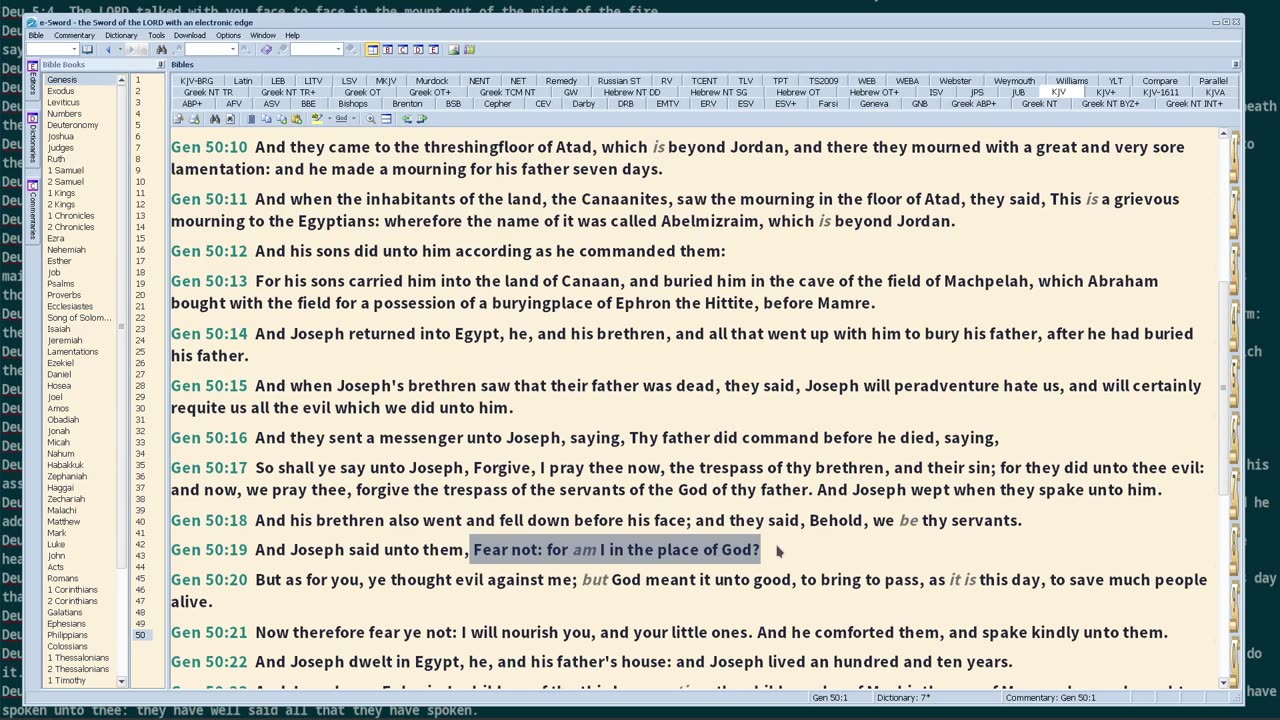Open the dictionary lookup combo box dropdown

339,49
